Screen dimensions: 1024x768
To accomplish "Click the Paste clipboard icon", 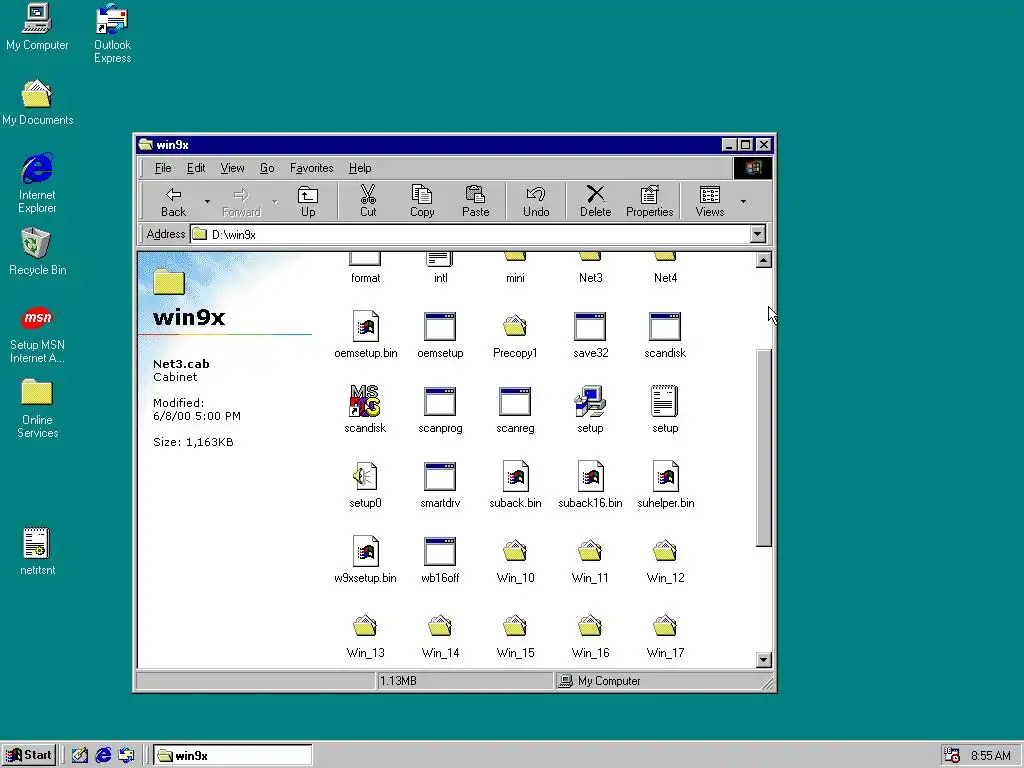I will (475, 194).
